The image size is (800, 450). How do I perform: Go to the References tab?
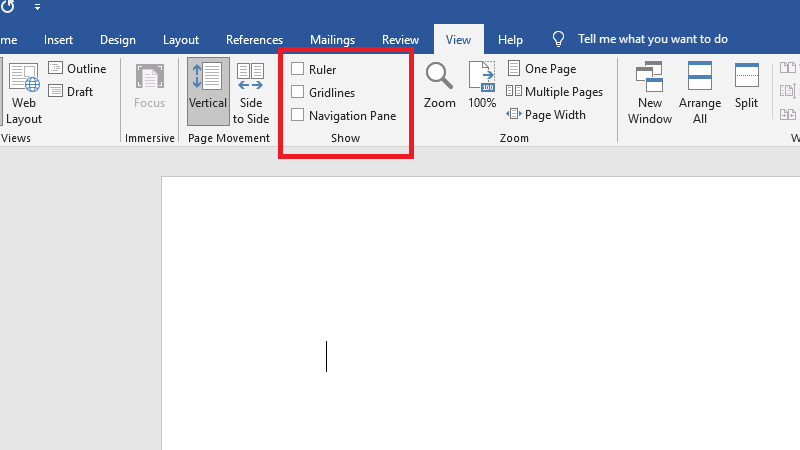point(254,40)
